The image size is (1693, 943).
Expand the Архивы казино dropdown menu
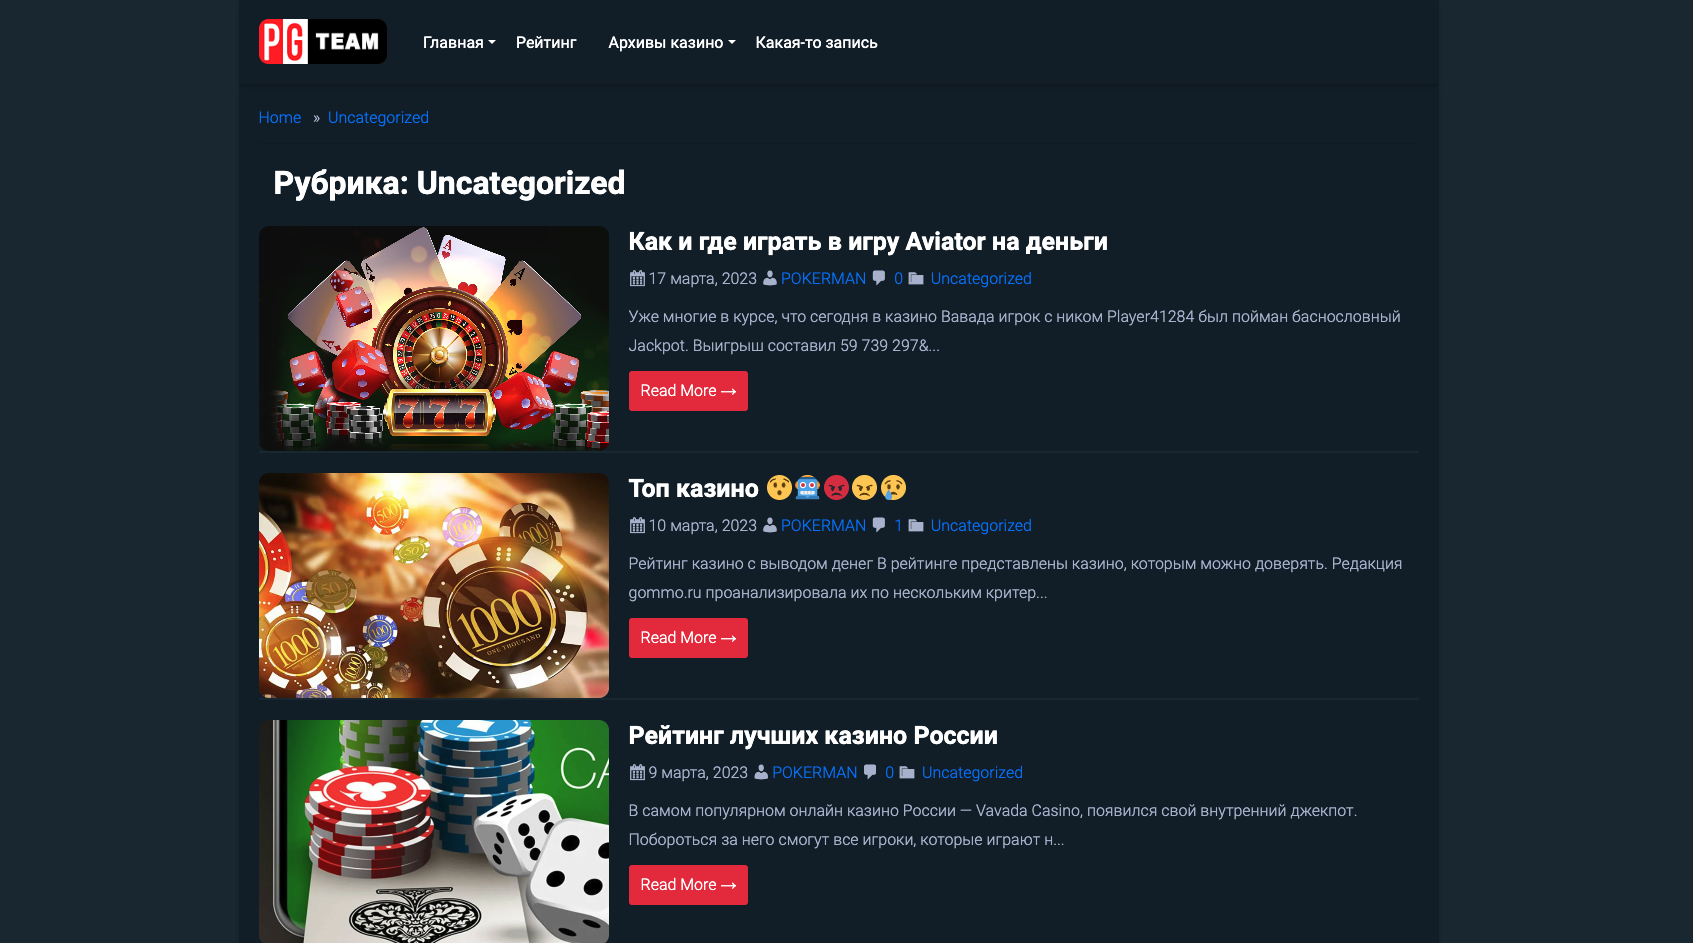pos(671,42)
